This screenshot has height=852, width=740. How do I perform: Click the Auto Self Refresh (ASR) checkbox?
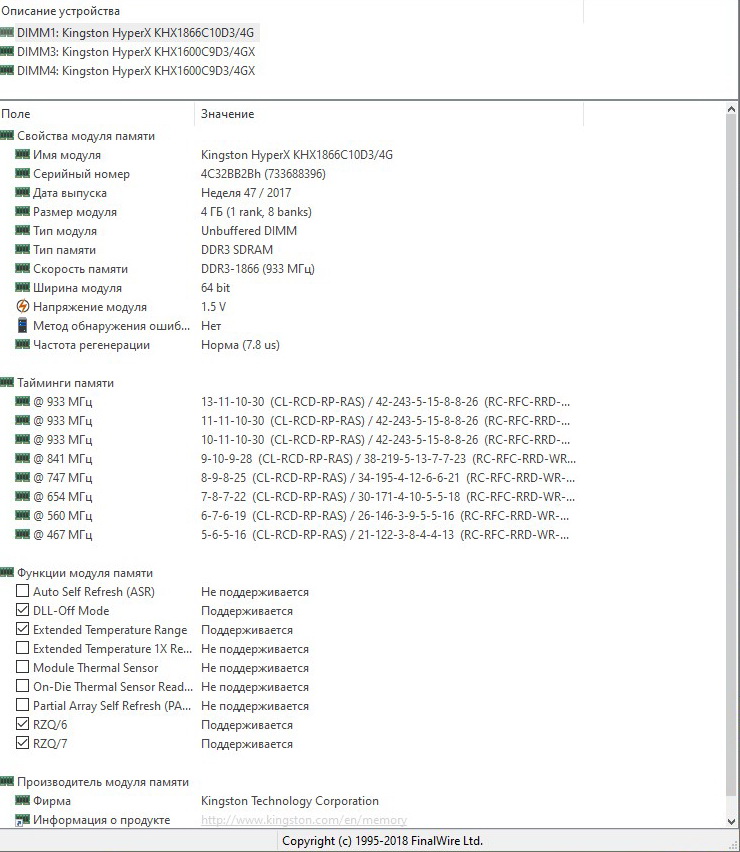pyautogui.click(x=22, y=591)
